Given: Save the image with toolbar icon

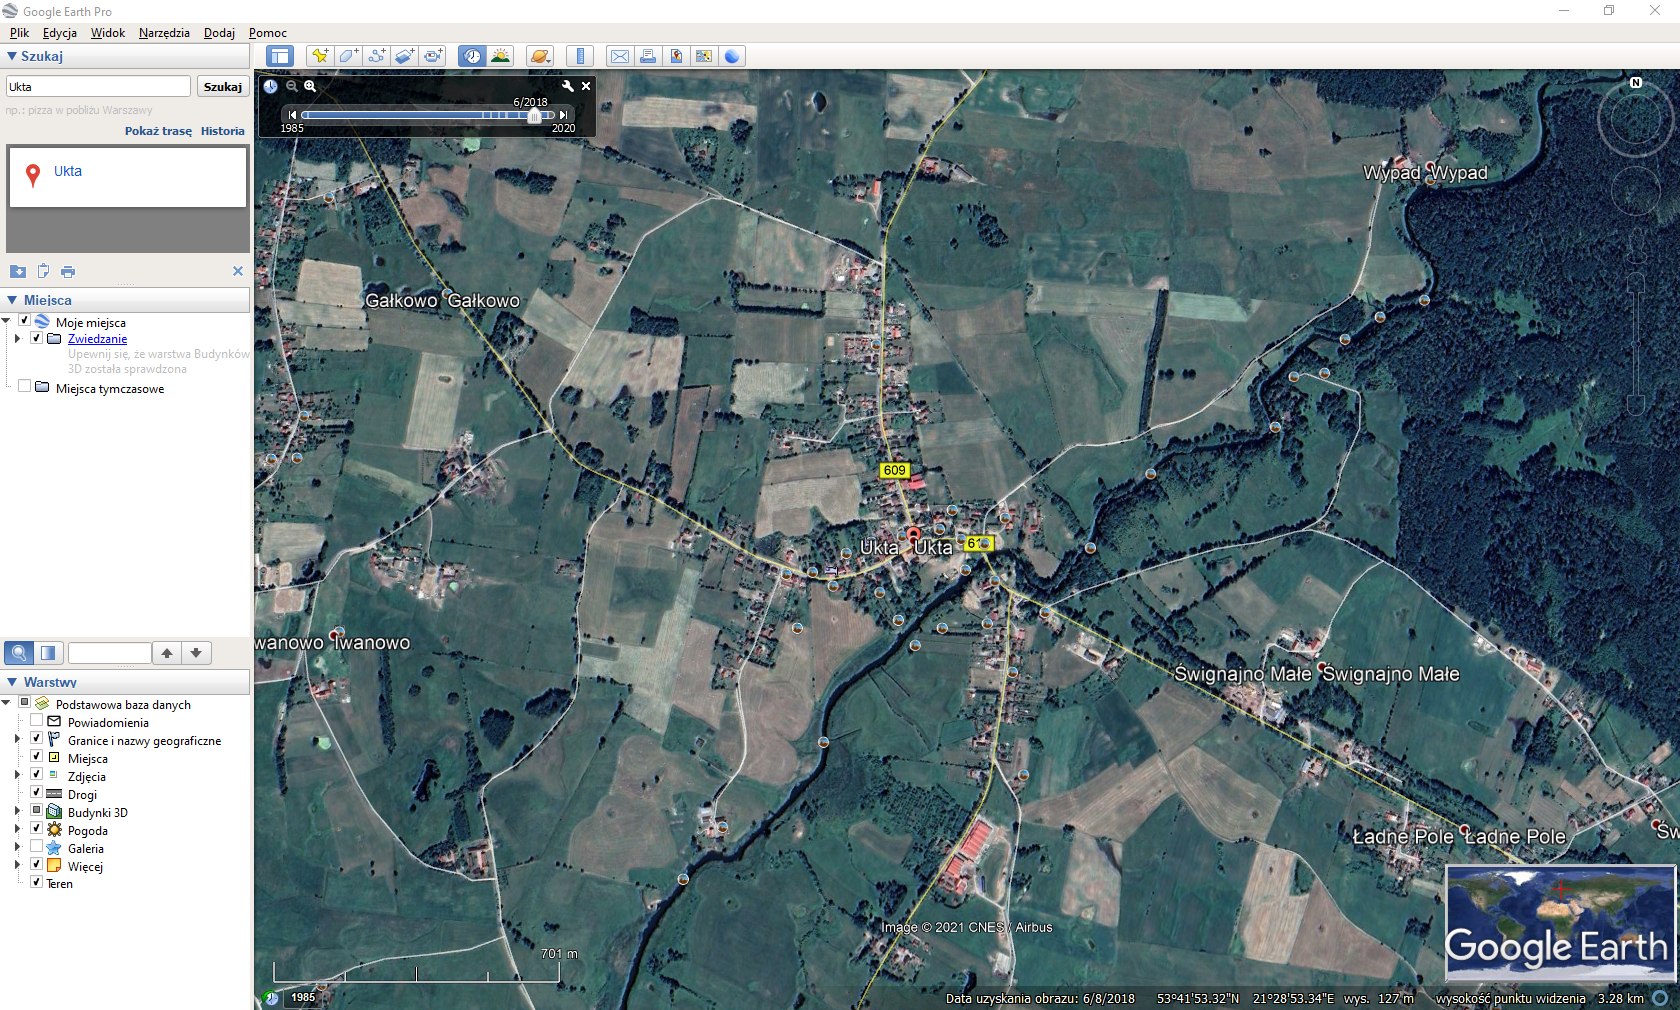Looking at the screenshot, I should (x=676, y=56).
